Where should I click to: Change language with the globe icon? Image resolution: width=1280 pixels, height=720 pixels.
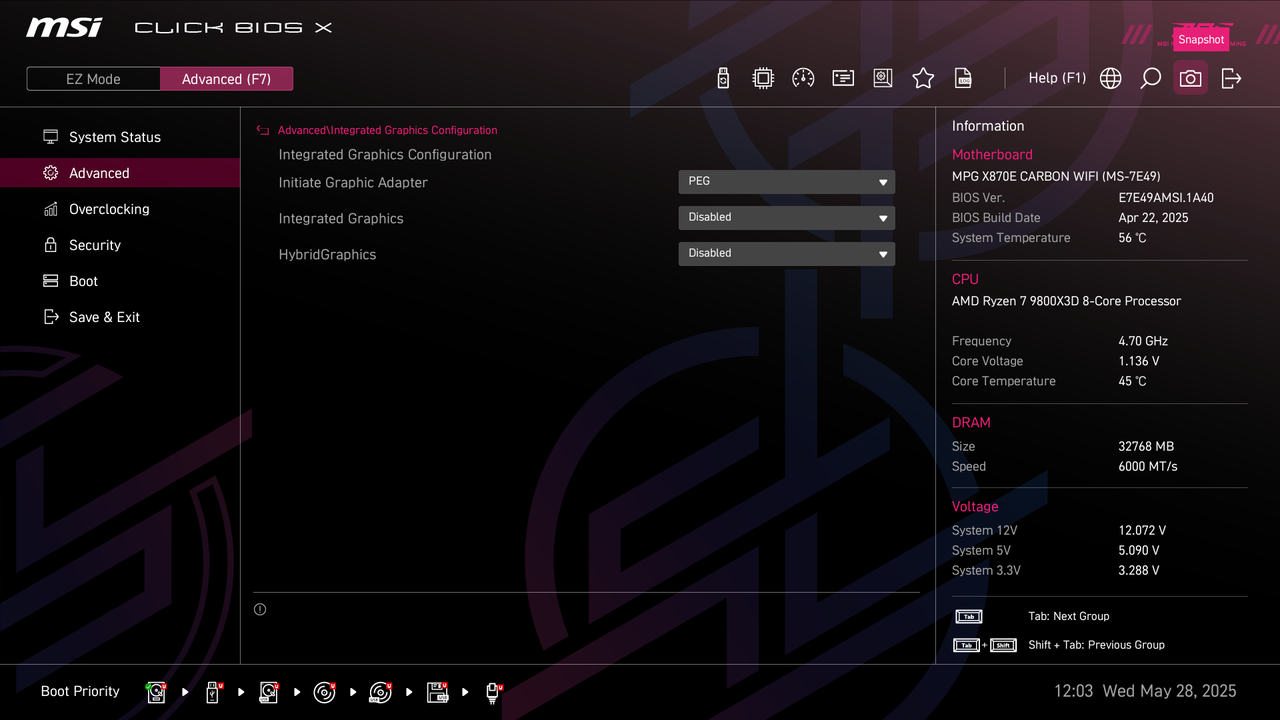1110,78
